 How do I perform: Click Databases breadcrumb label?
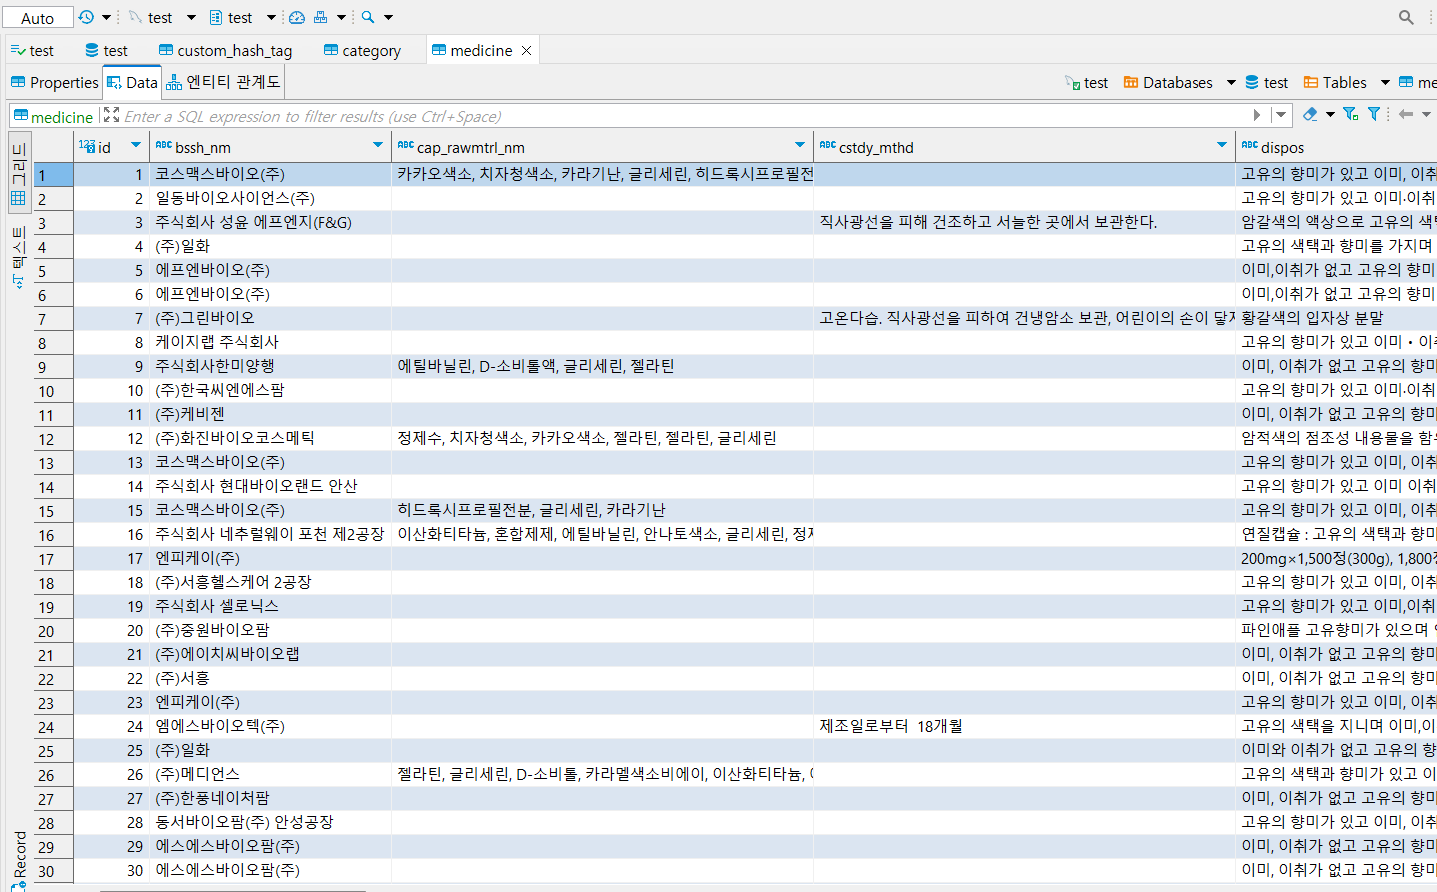coord(1177,83)
